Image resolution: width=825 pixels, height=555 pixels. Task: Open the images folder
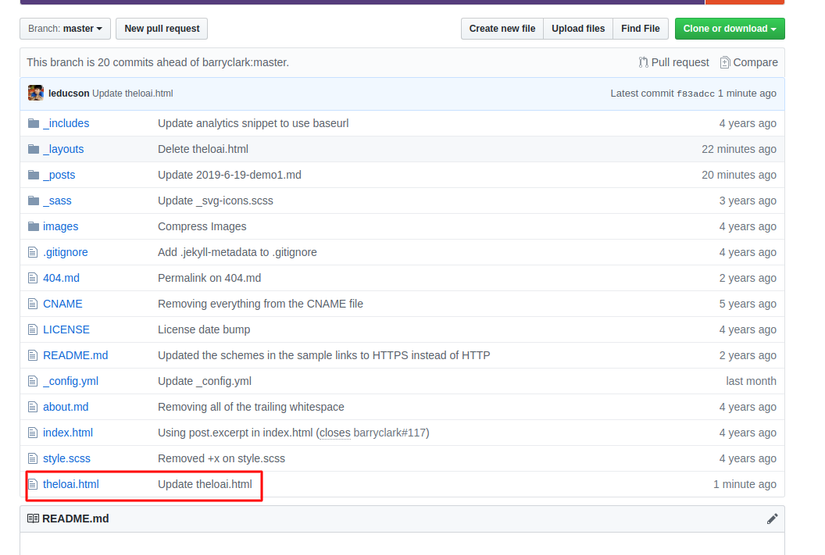(61, 226)
